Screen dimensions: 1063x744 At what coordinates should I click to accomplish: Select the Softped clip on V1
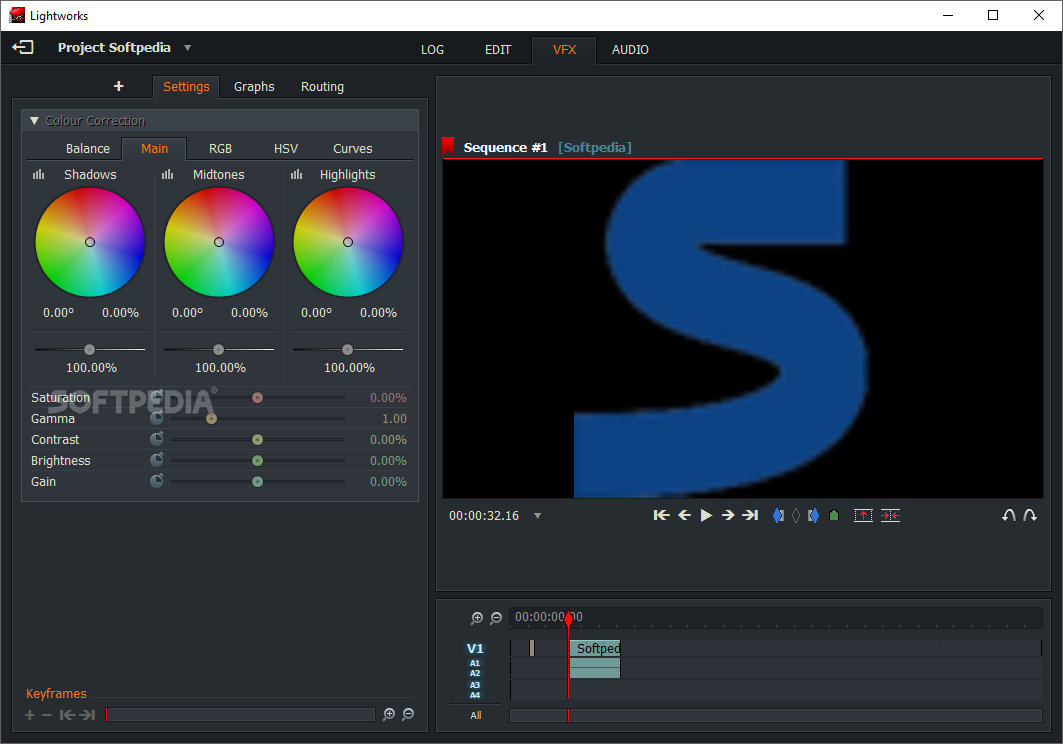(x=595, y=648)
